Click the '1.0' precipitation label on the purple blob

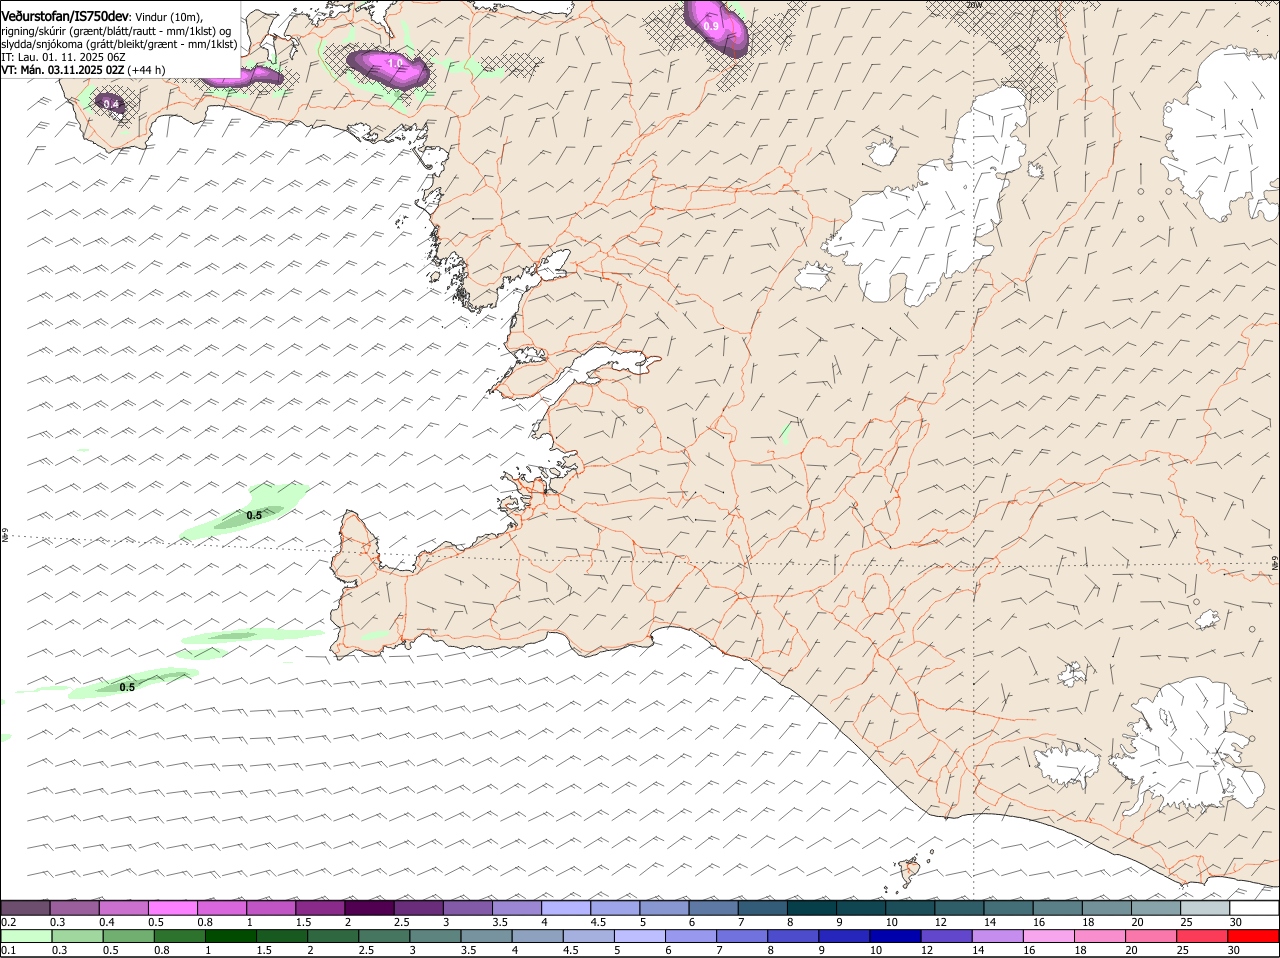tap(394, 63)
